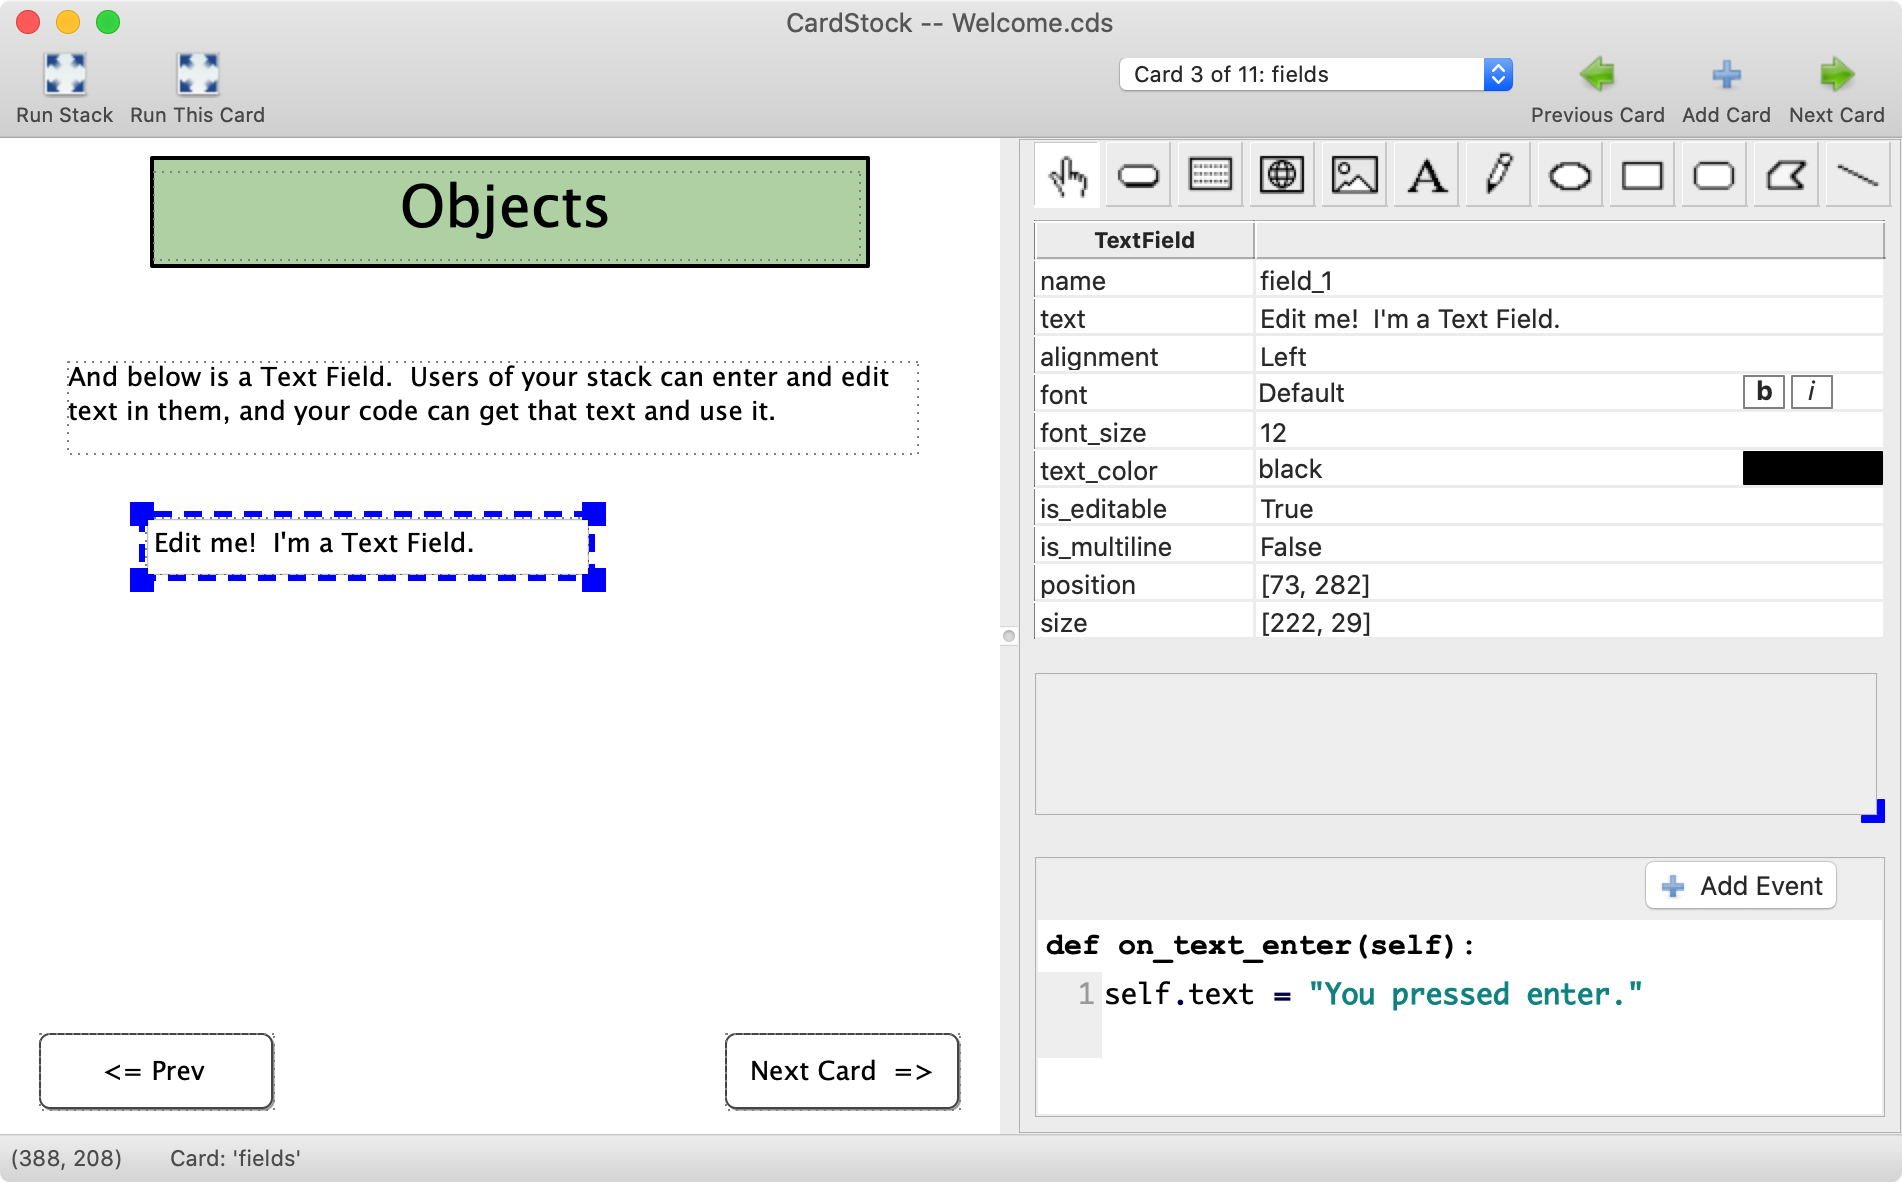Select the Web View globe tool
This screenshot has height=1182, width=1902.
coord(1282,176)
